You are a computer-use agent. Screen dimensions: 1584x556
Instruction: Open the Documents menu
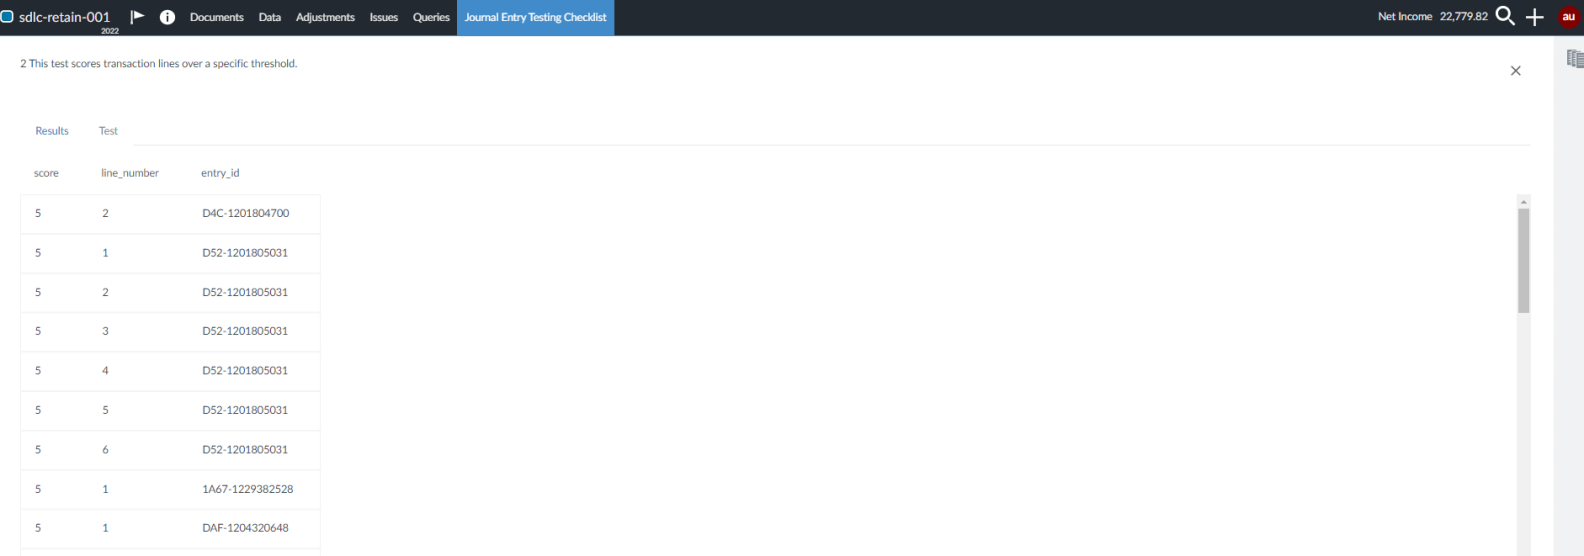point(216,17)
